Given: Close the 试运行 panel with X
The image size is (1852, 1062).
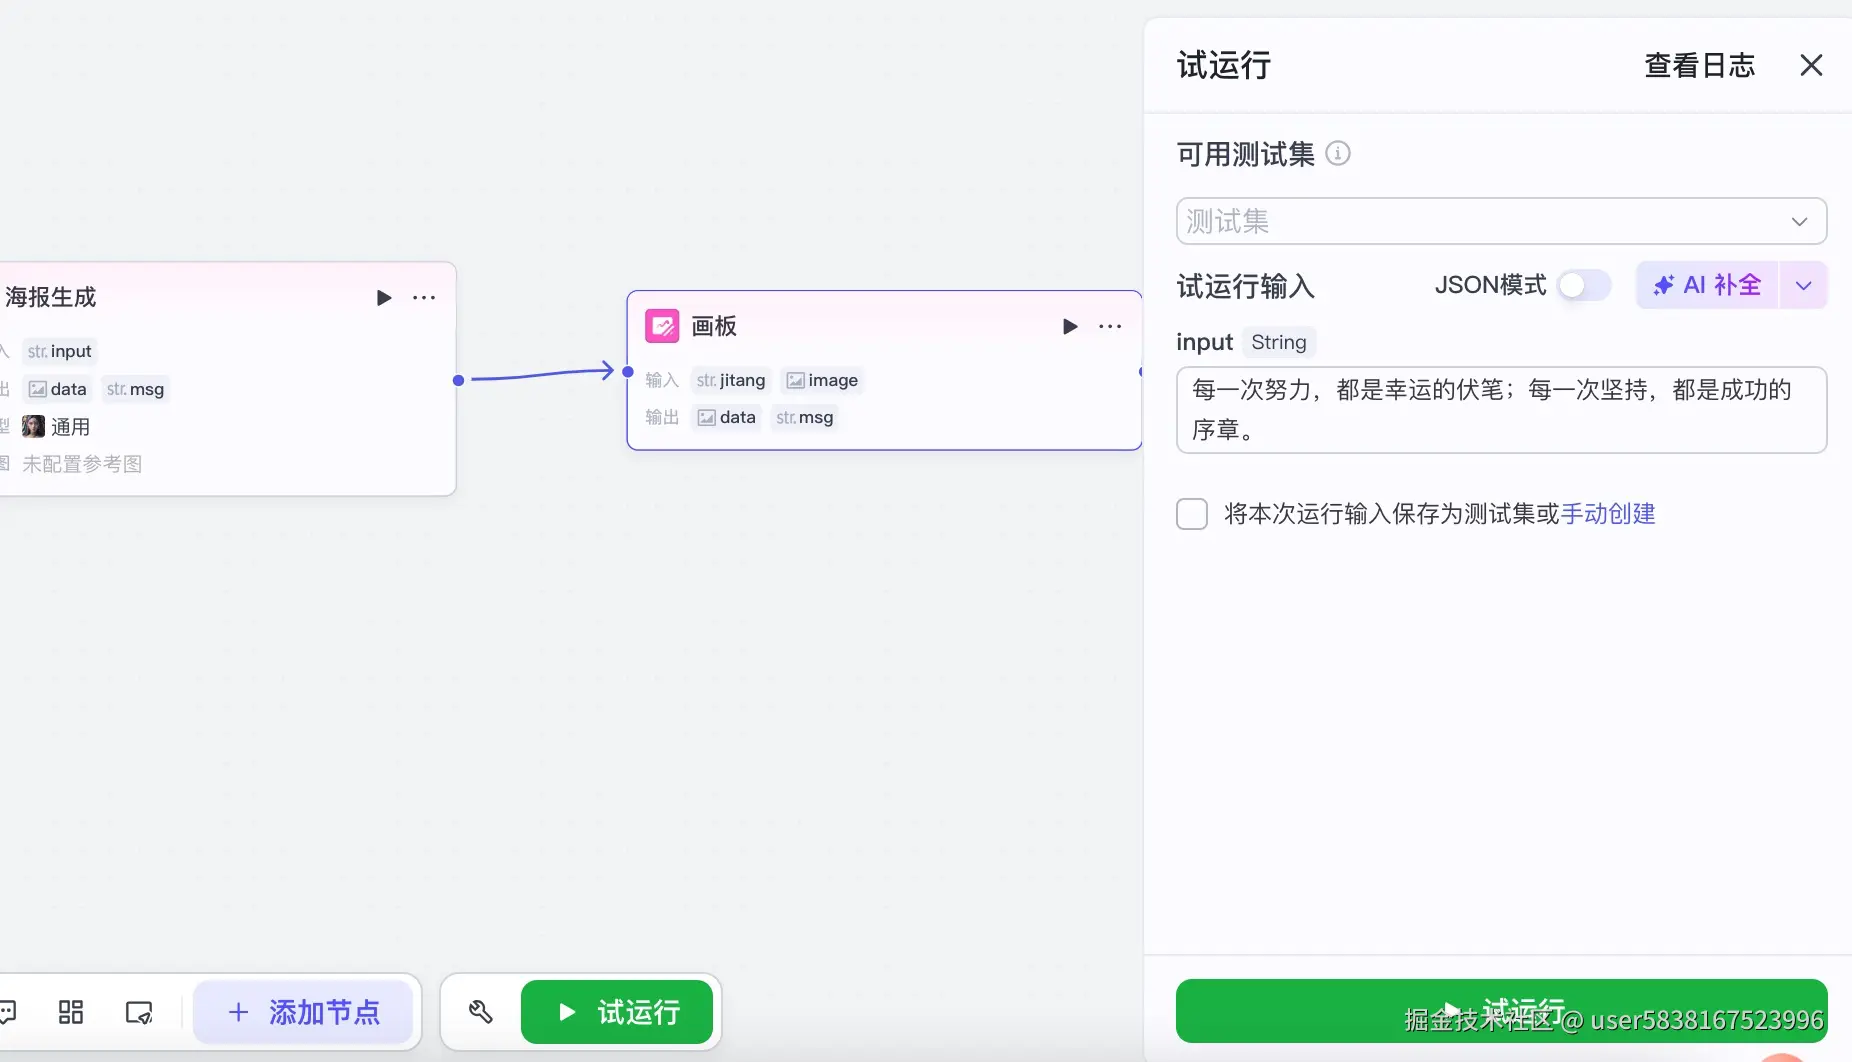Looking at the screenshot, I should pos(1812,65).
